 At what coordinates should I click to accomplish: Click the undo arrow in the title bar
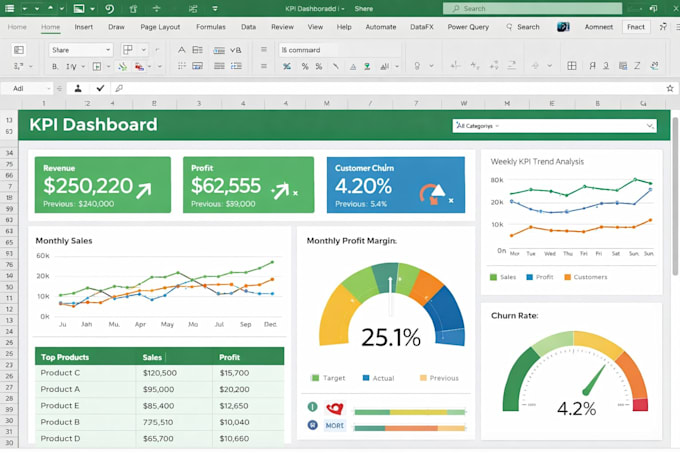coord(110,8)
